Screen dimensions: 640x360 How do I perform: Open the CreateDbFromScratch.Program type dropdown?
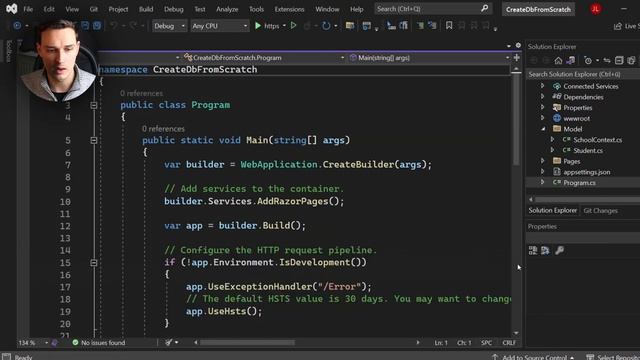[264, 58]
